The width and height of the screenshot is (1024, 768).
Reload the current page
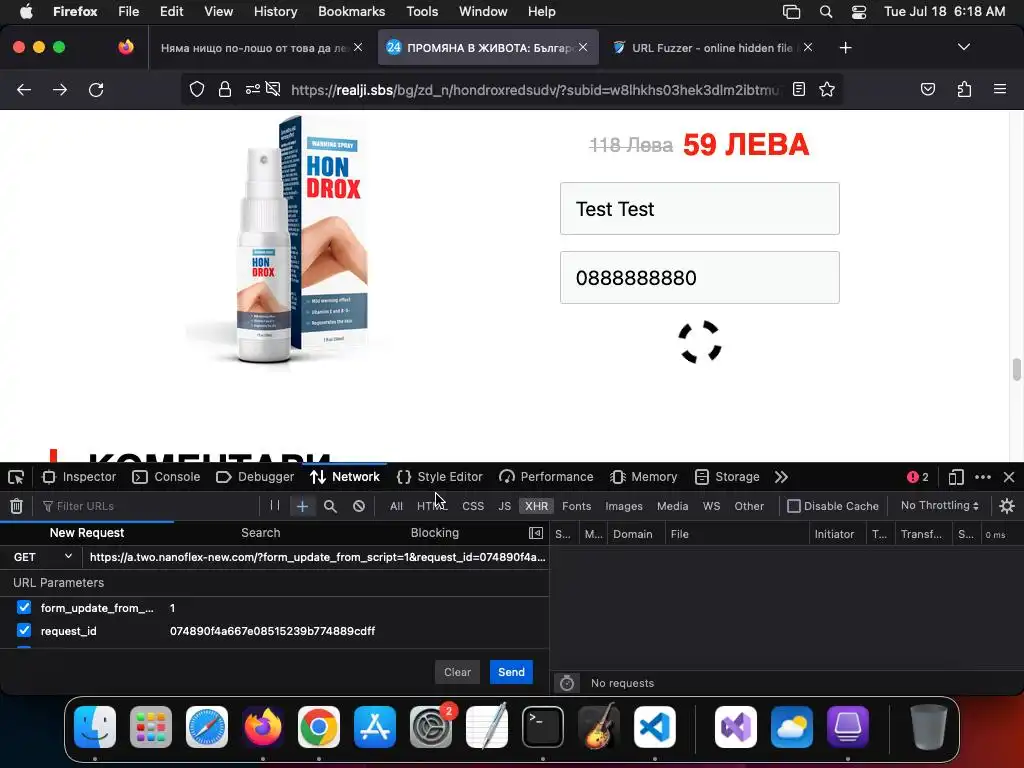[96, 89]
